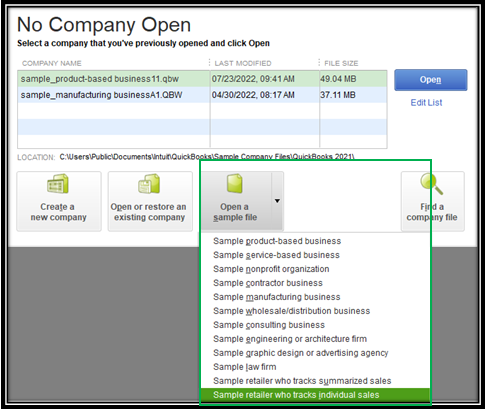Expand the Open a sample file dropdown arrow
The width and height of the screenshot is (487, 411).
277,201
